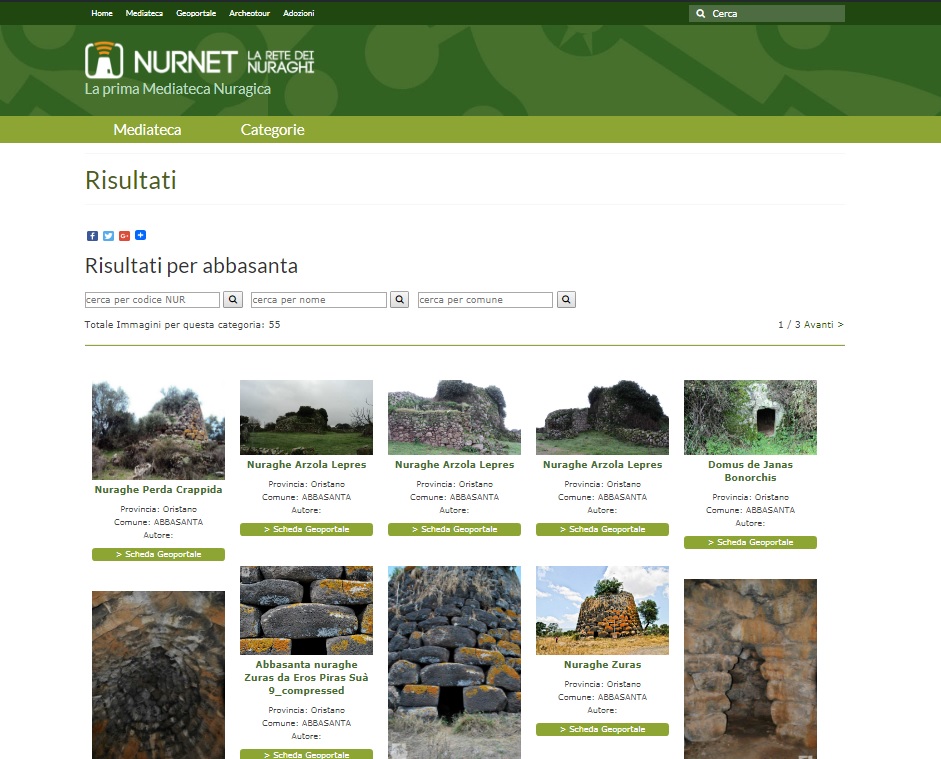941x759 pixels.
Task: Open Scheda Geoportale for Domus de Janas Bonorchis
Action: point(750,542)
